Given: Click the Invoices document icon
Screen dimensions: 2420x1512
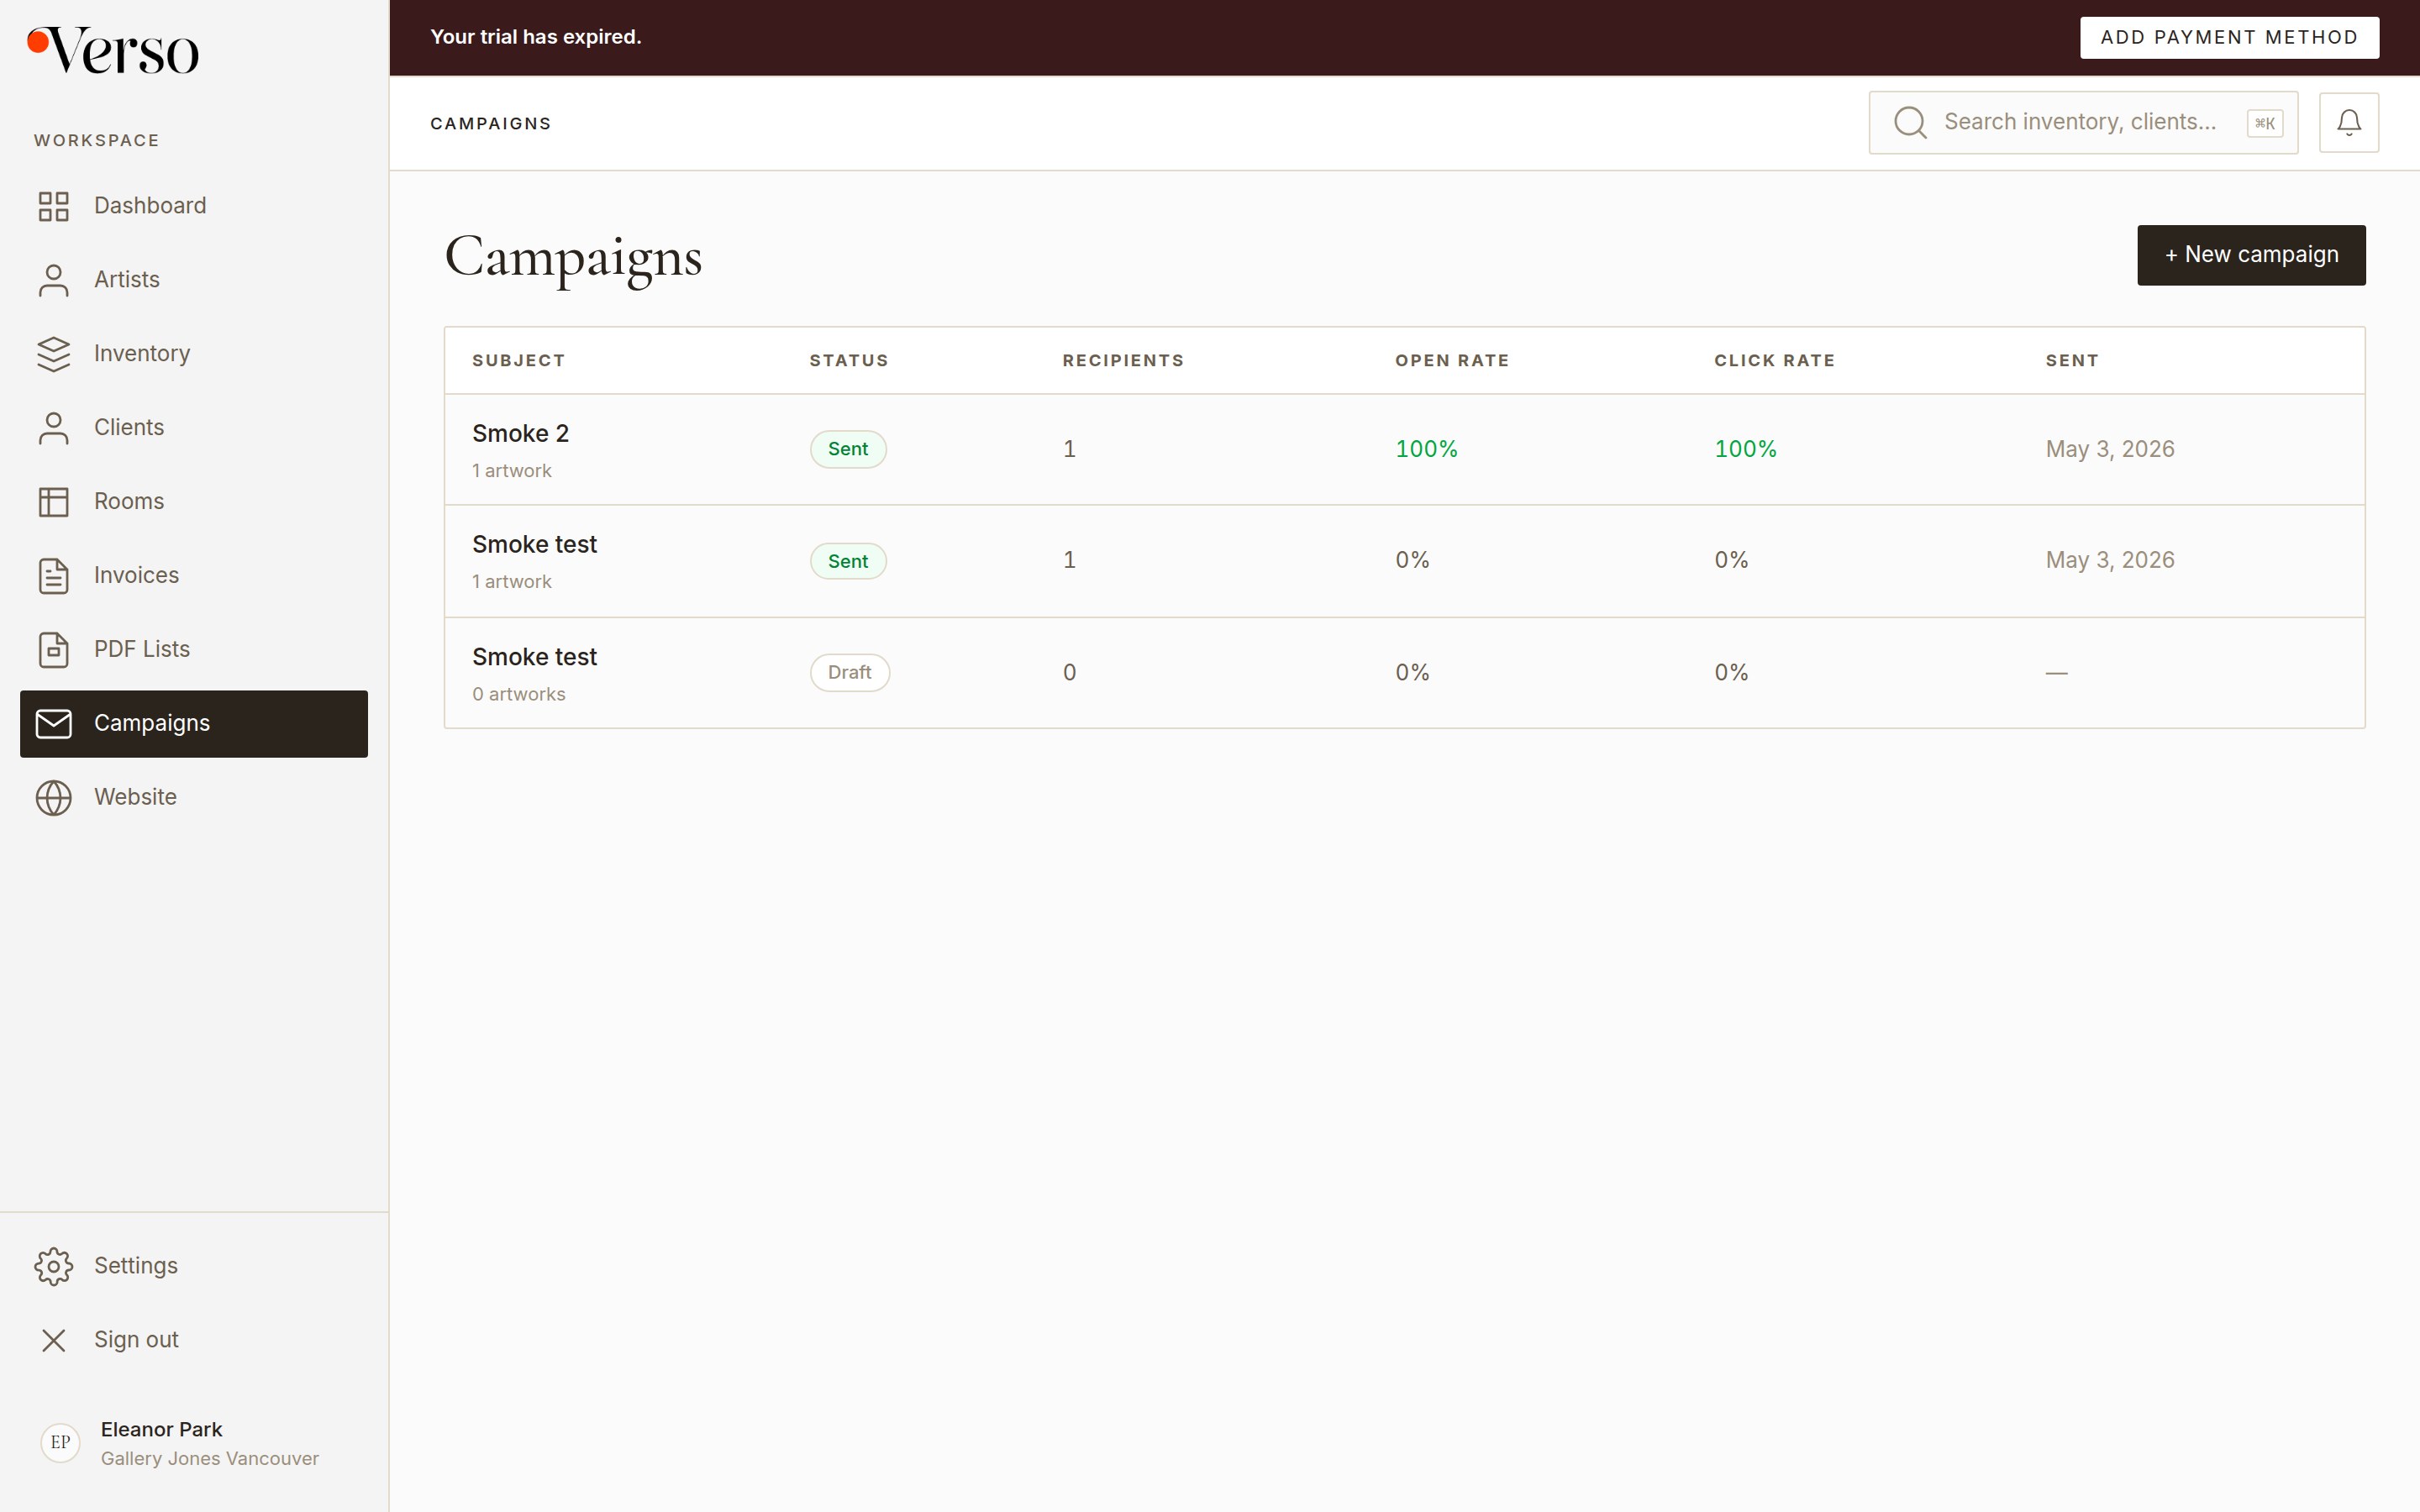Looking at the screenshot, I should [53, 576].
